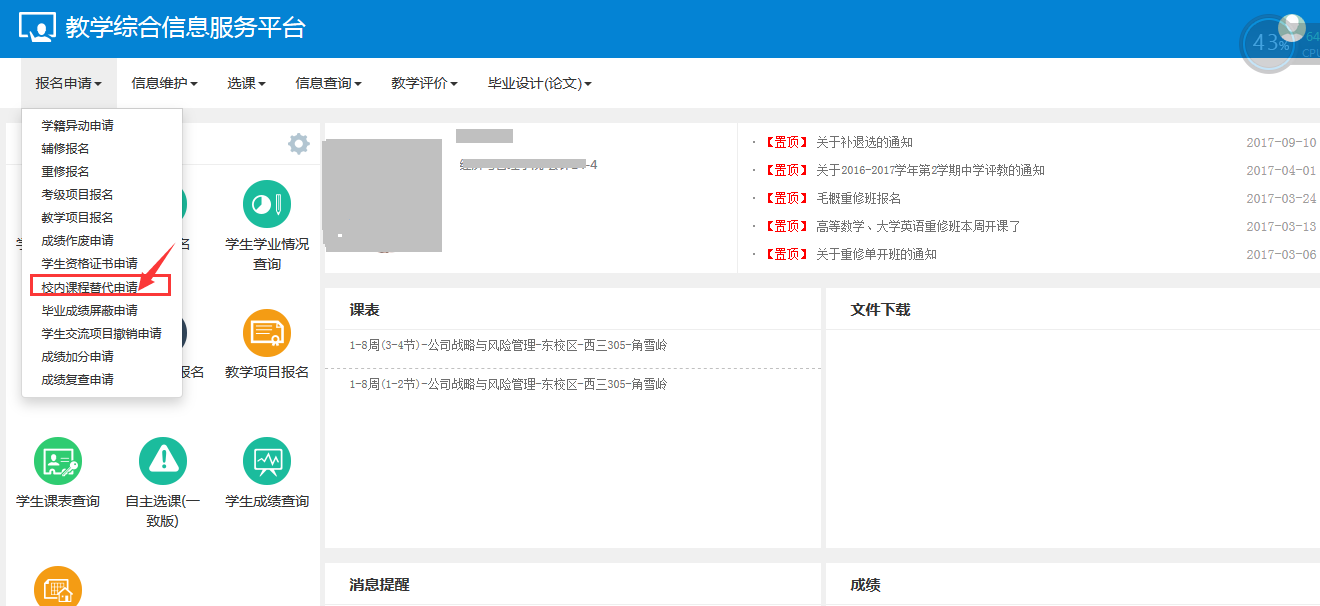1320x606 pixels.
Task: Expand 毕业设计(论文) dropdown menu
Action: pos(539,83)
